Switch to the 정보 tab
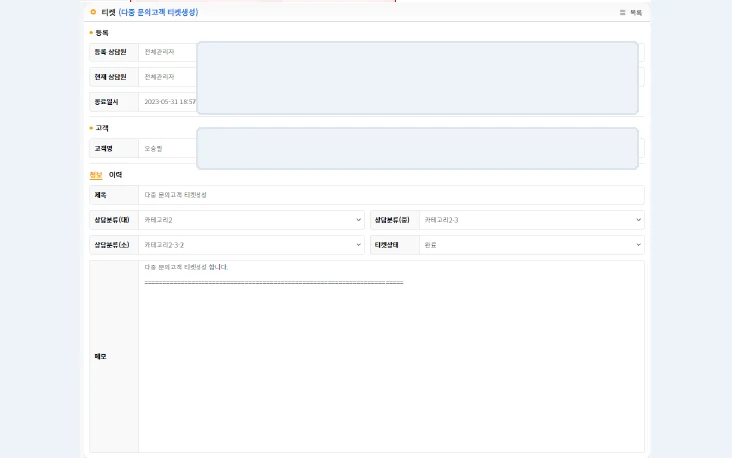This screenshot has width=732, height=458. [x=96, y=175]
